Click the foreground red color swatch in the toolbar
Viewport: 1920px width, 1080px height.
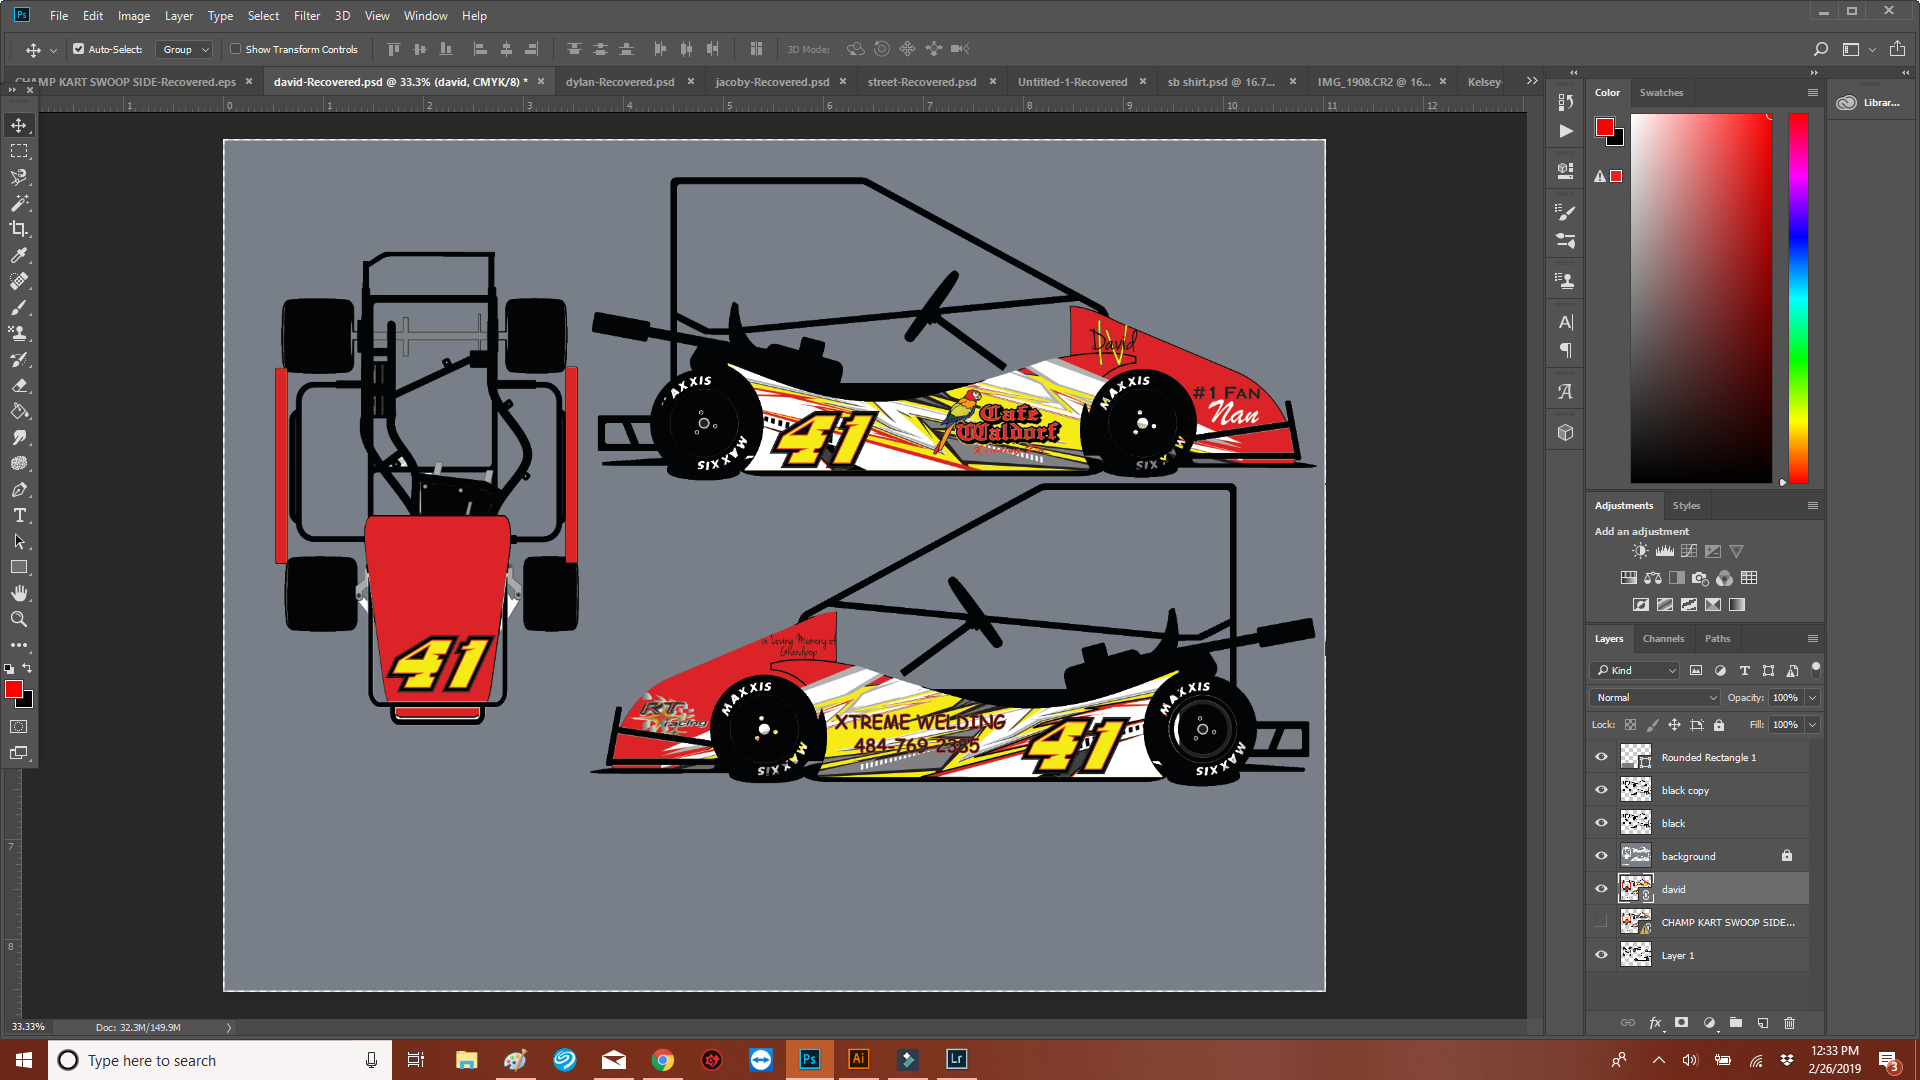14,689
